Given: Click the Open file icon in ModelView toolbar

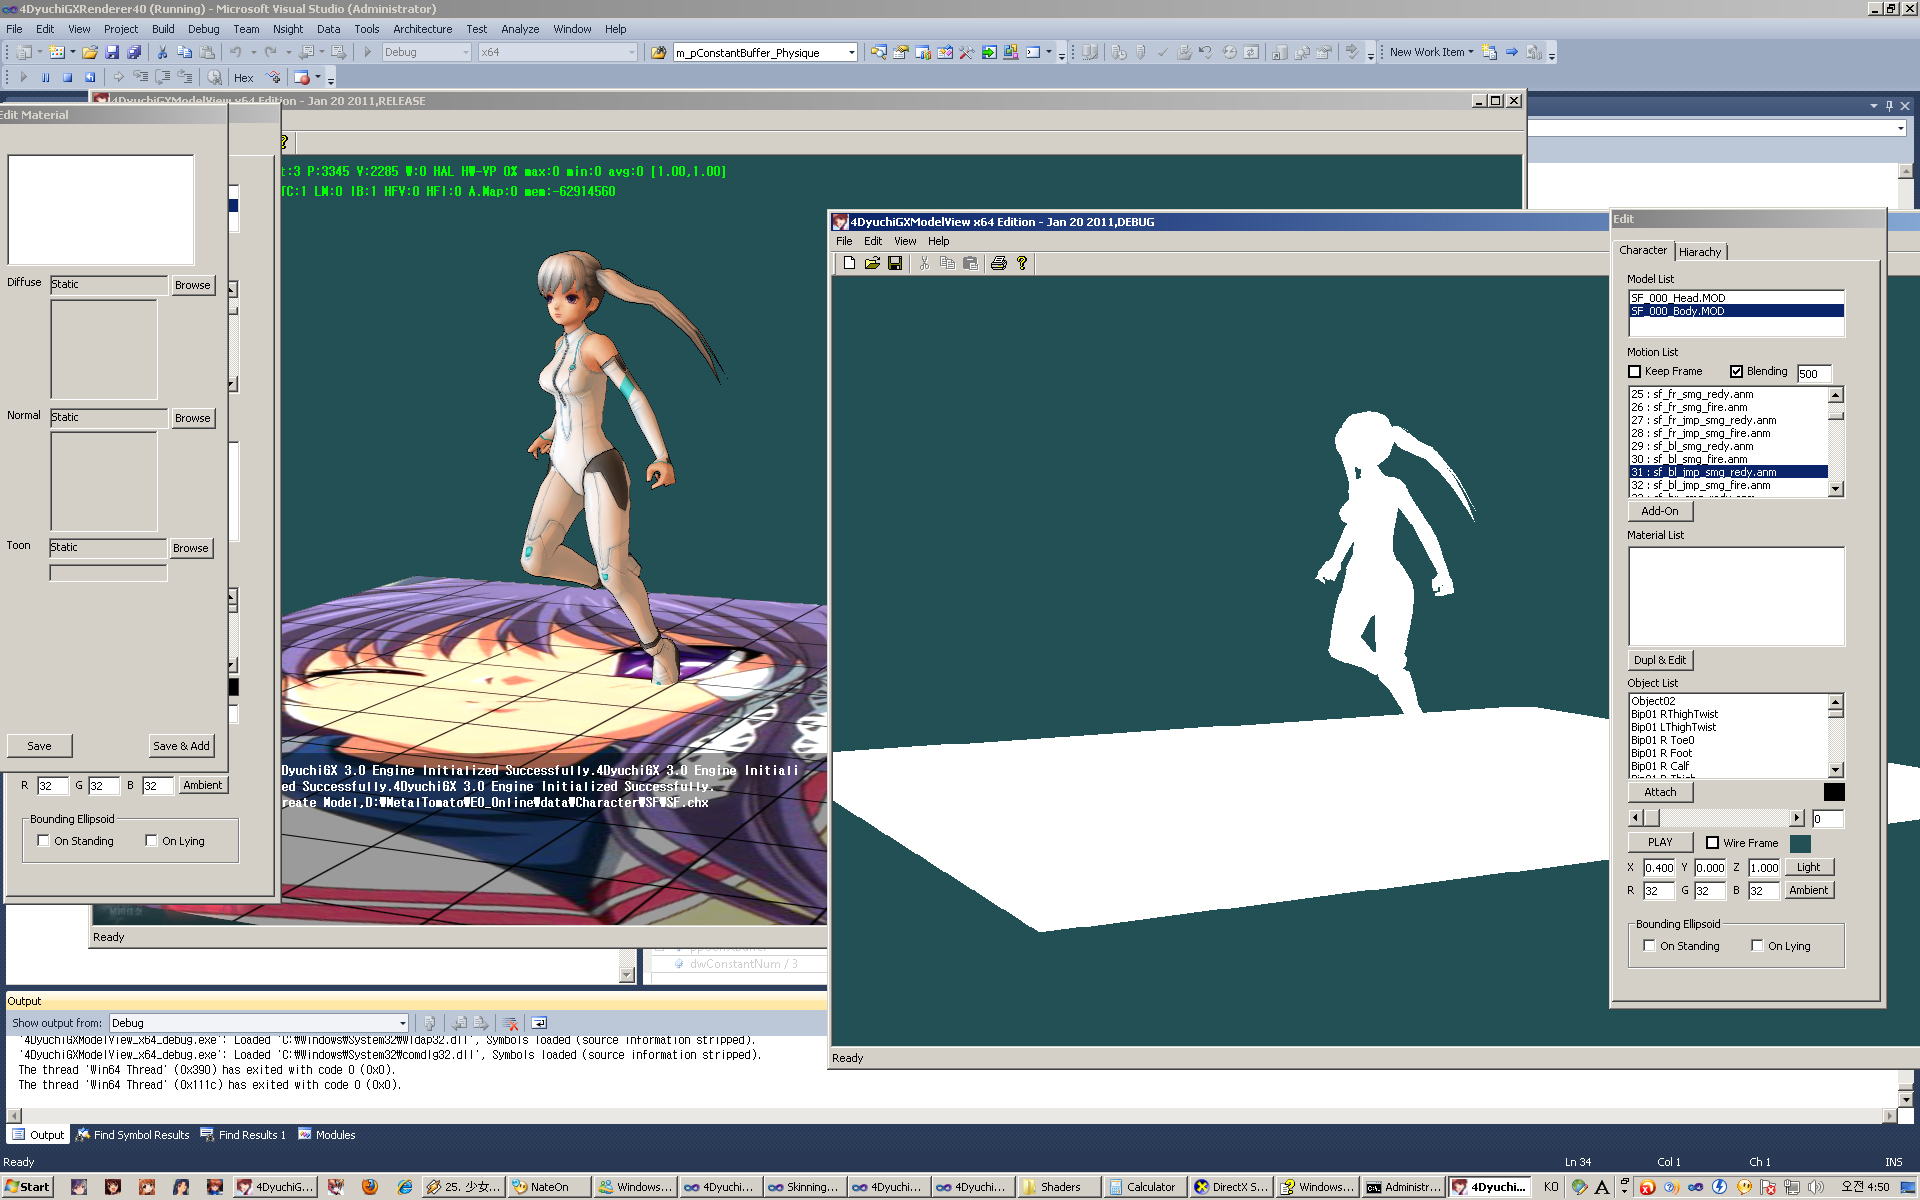Looking at the screenshot, I should 872,263.
